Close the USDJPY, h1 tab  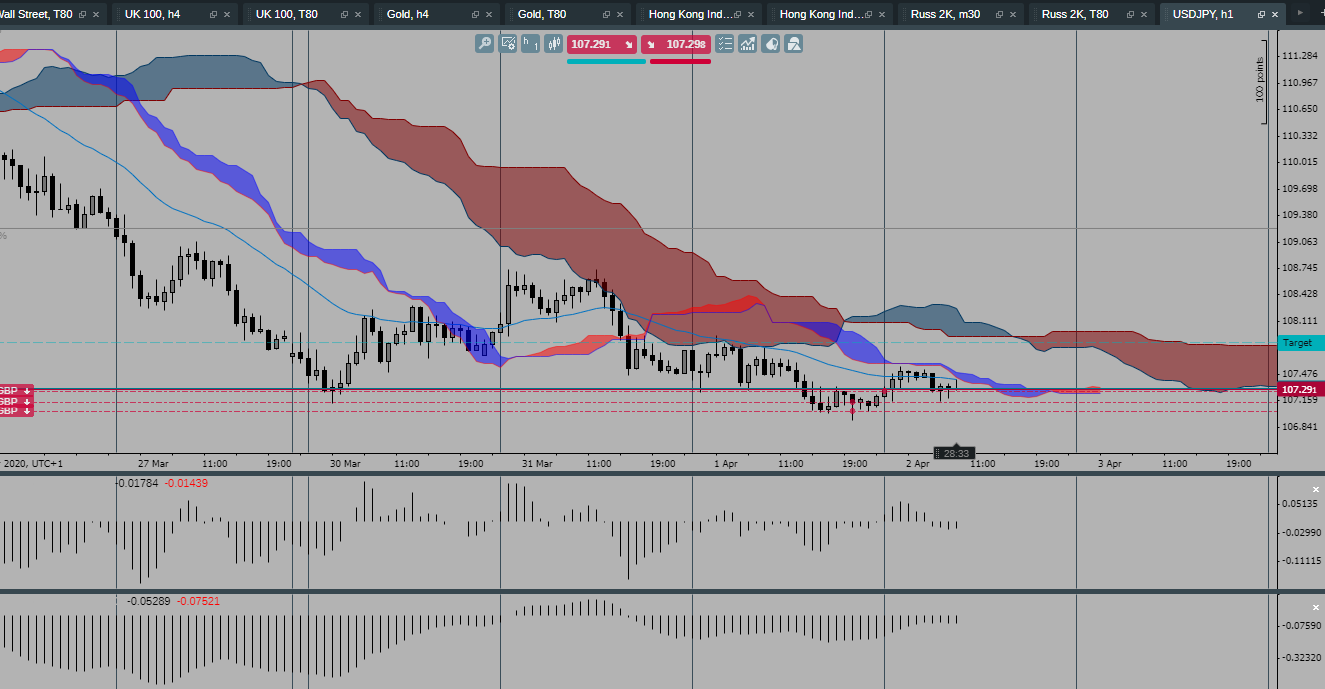click(x=1276, y=15)
